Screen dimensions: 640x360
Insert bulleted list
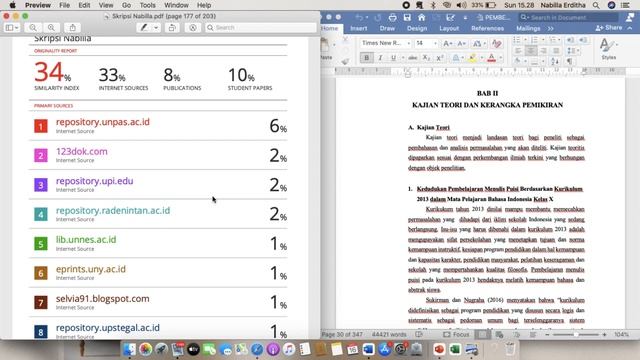click(x=517, y=40)
